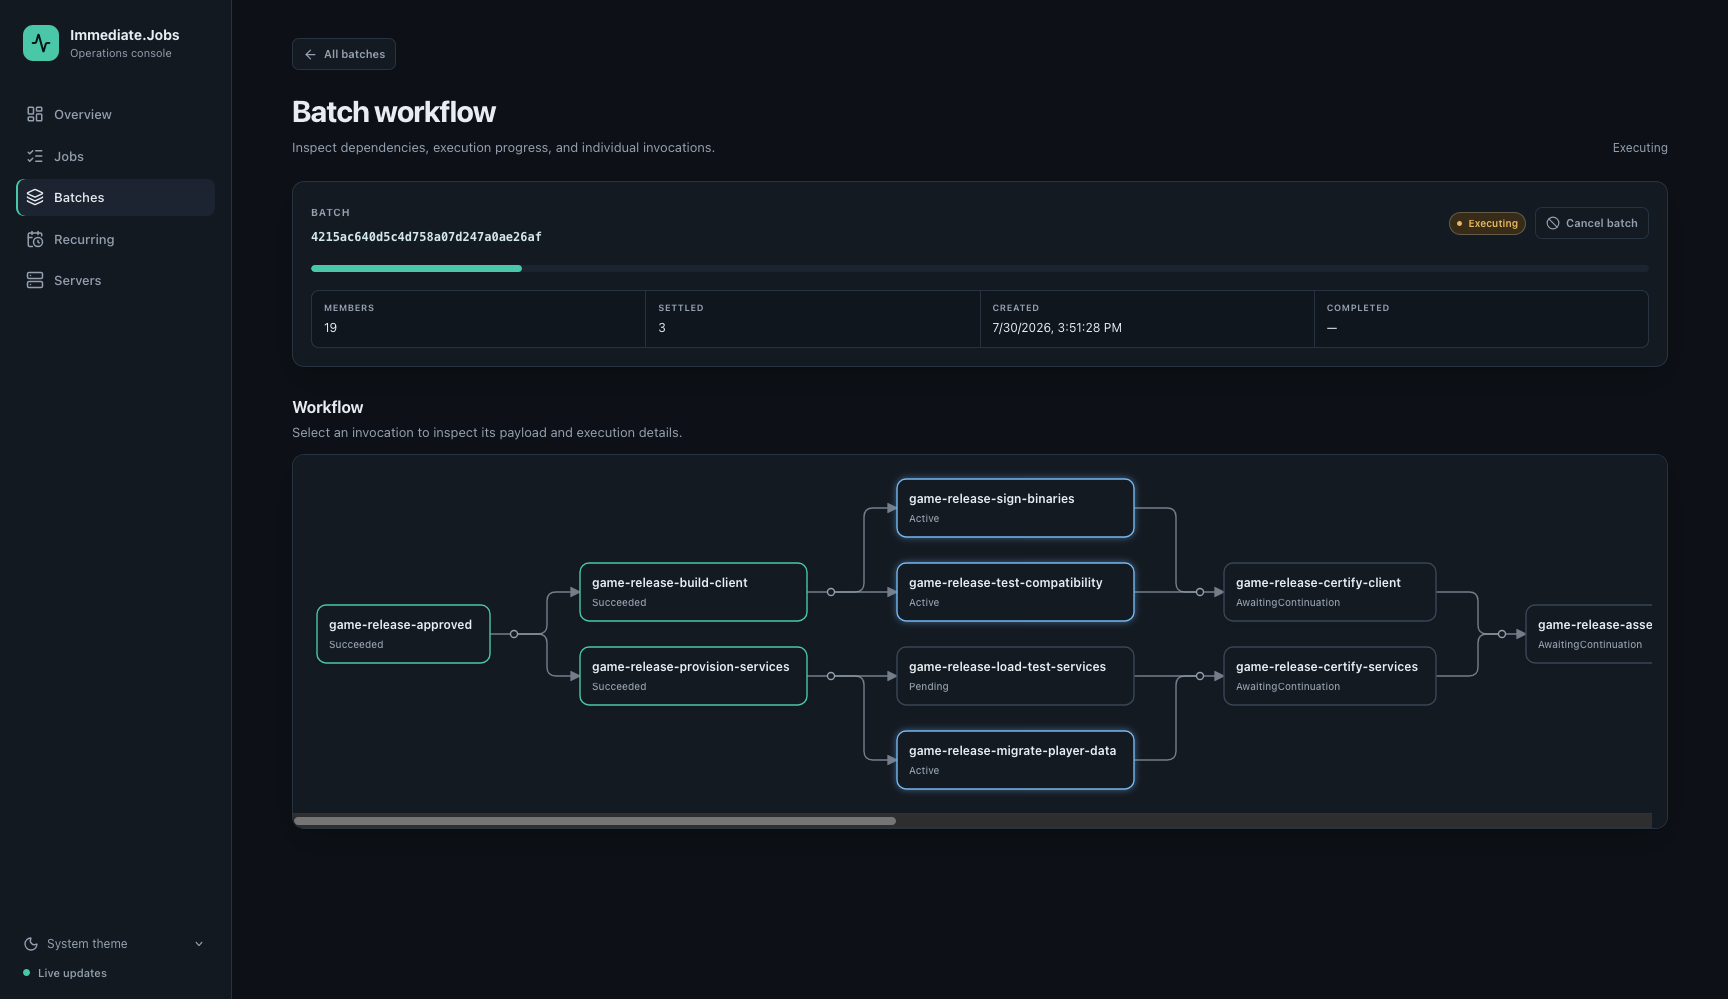The image size is (1728, 999).
Task: Click the created date 7/30/2026, 3:51:28 PM
Action: (x=1057, y=328)
